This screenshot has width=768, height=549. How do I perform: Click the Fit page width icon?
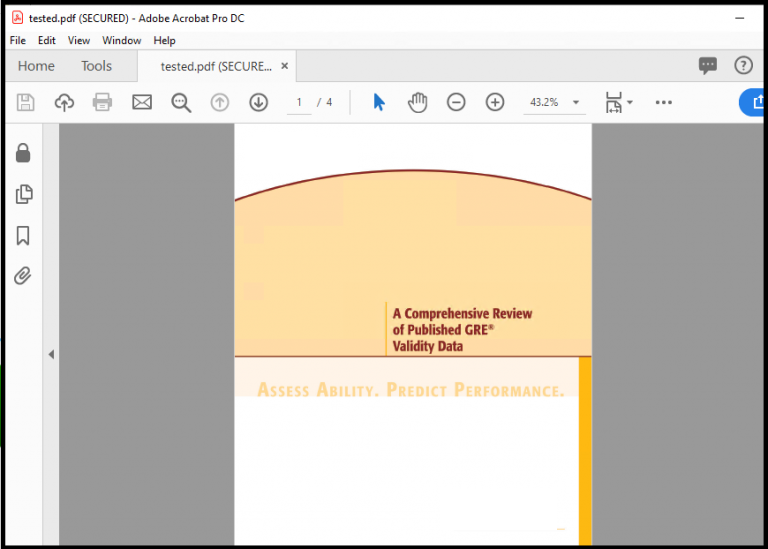tap(613, 102)
